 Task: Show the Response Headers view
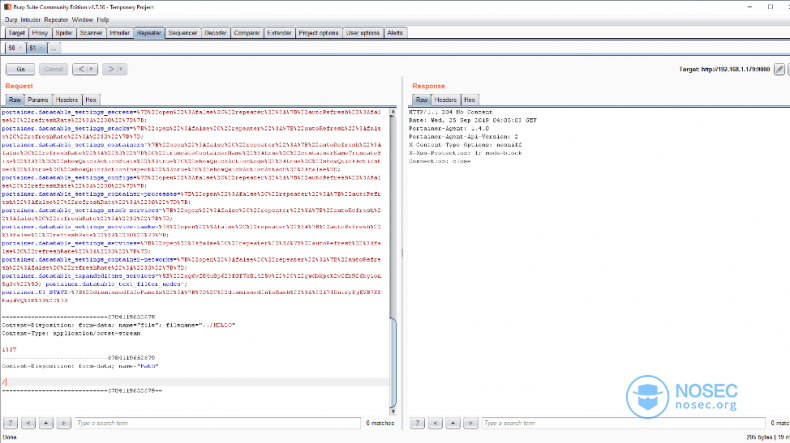point(445,100)
